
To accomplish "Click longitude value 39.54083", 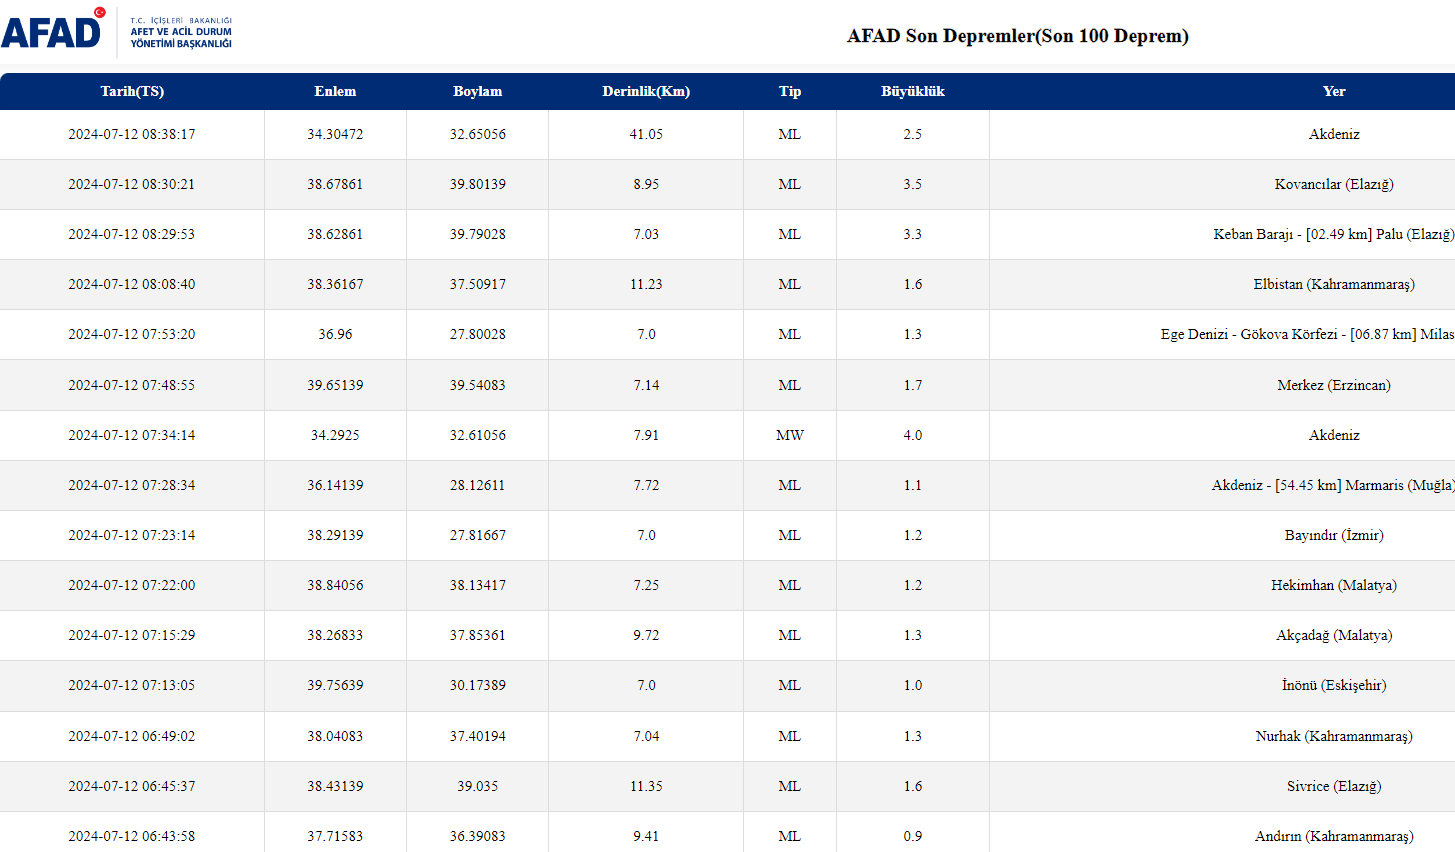I will pos(477,385).
